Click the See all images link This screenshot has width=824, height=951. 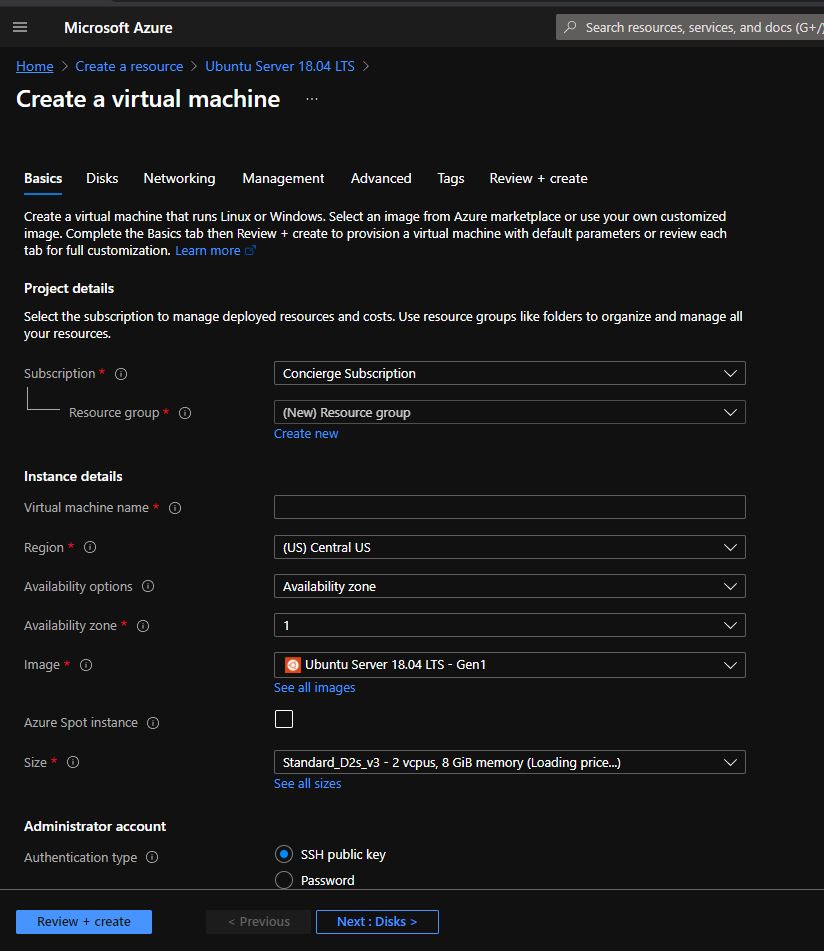click(x=314, y=688)
